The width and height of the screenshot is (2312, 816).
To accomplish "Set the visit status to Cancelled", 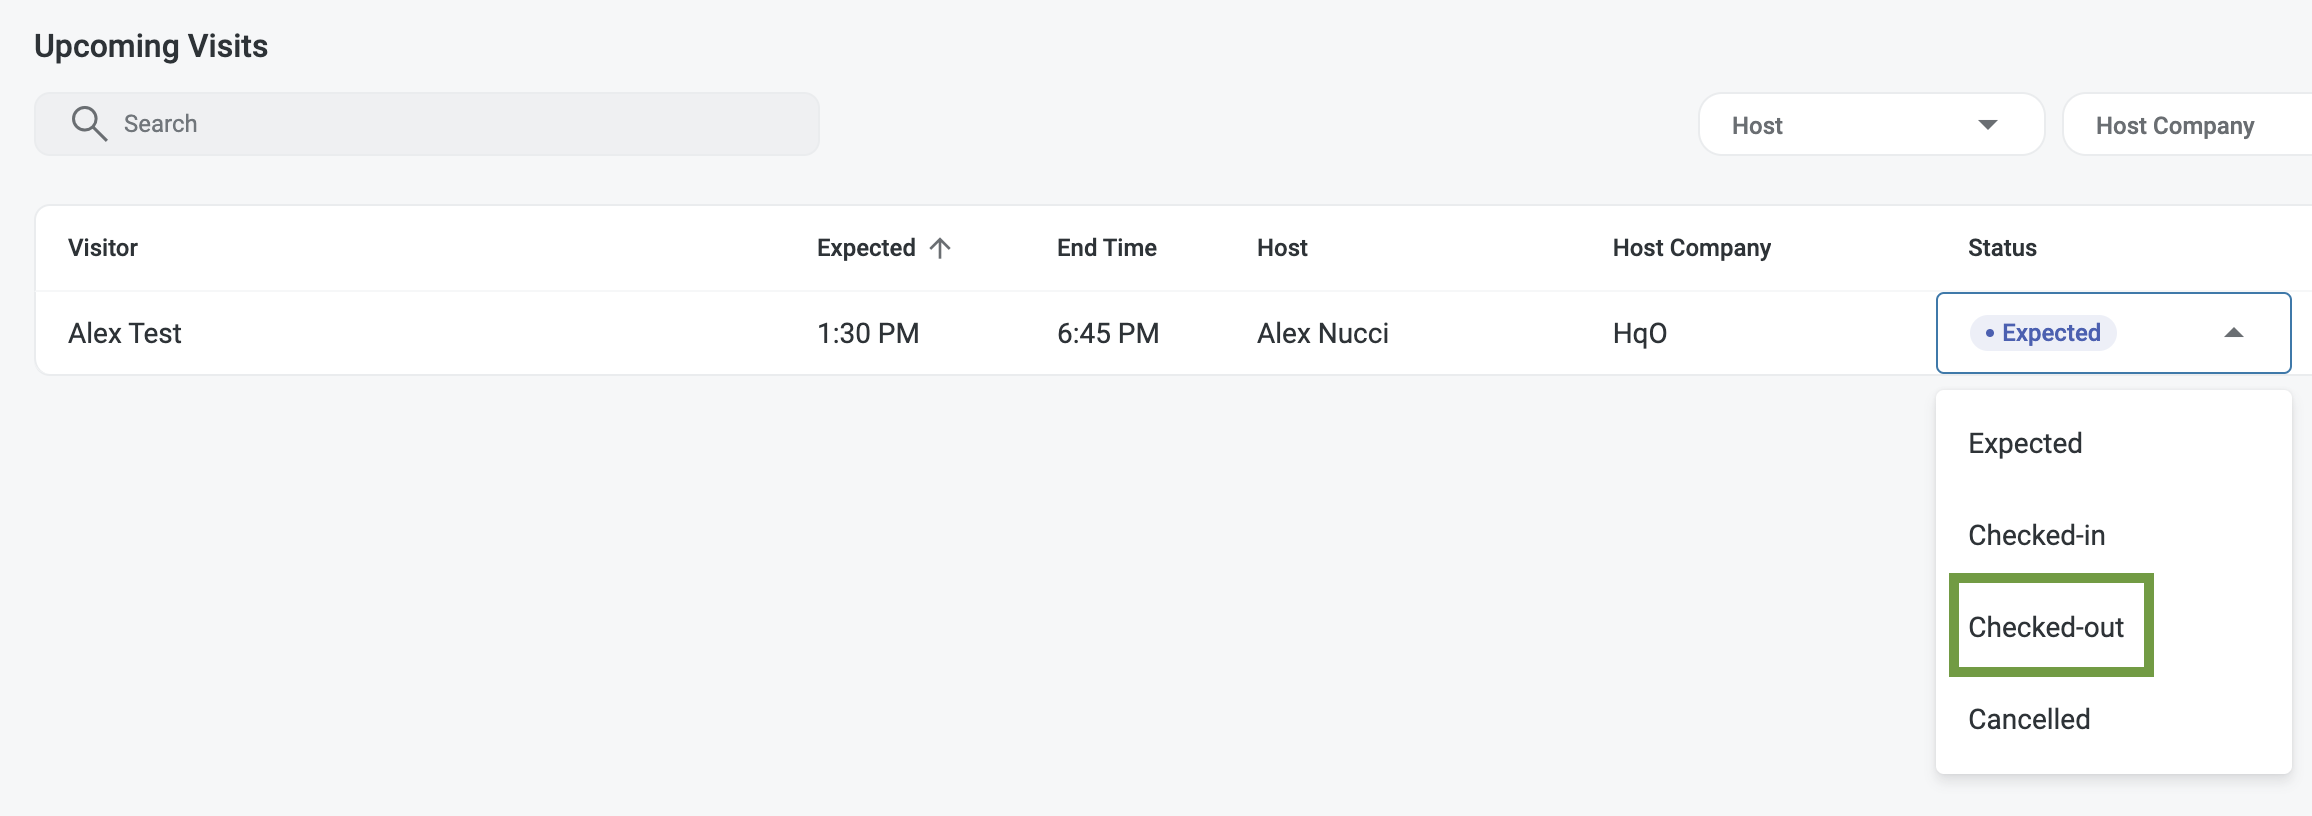I will click(2029, 719).
